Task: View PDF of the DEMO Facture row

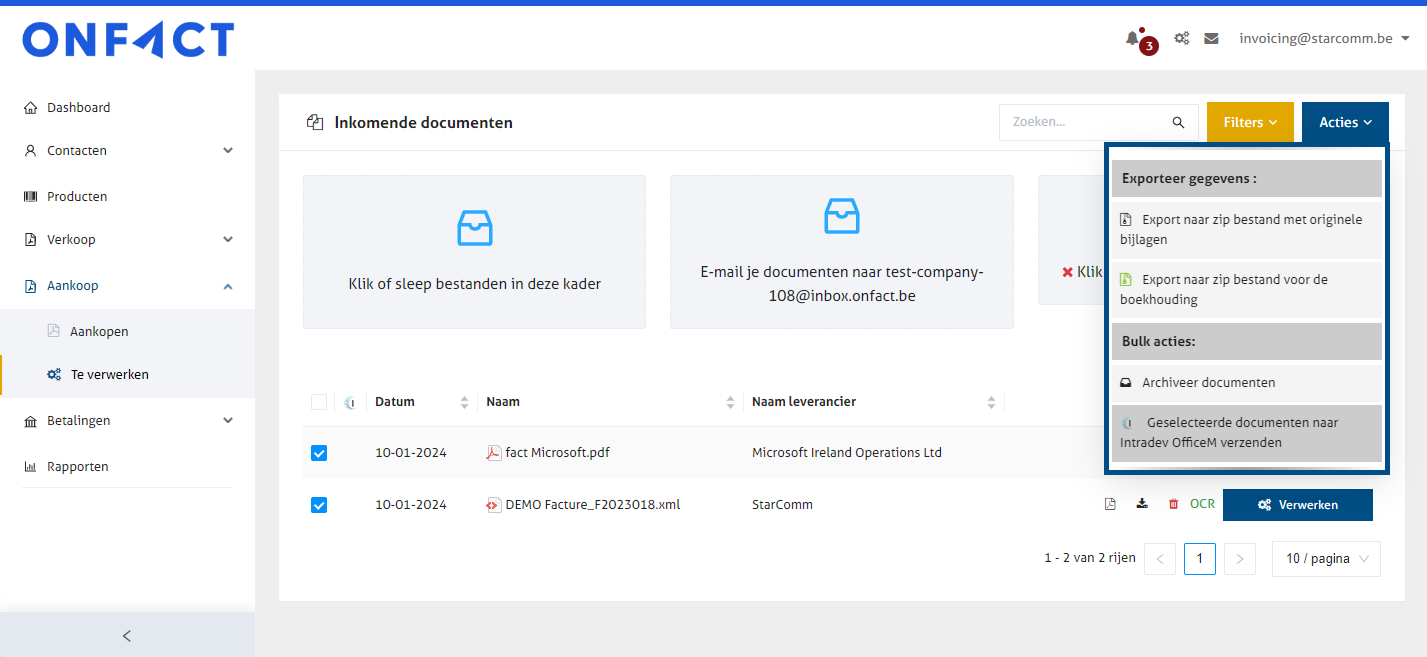Action: coord(1110,505)
